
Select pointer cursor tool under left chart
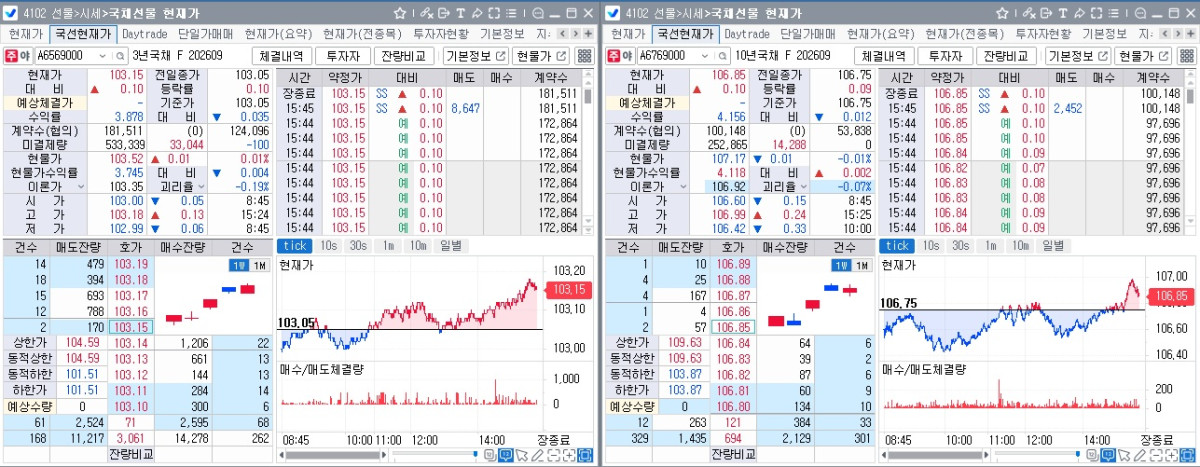(x=522, y=455)
